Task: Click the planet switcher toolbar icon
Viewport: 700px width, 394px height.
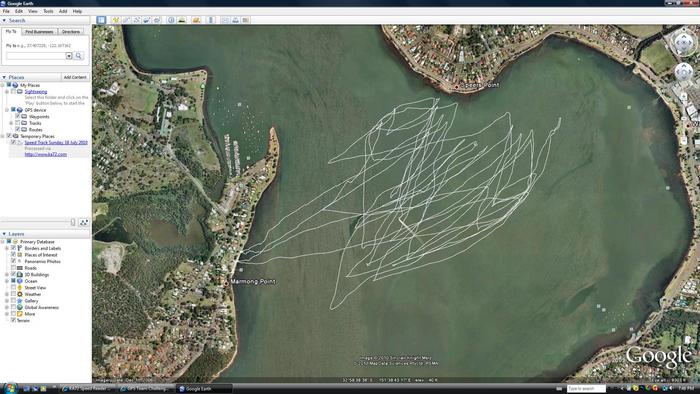Action: tap(196, 20)
